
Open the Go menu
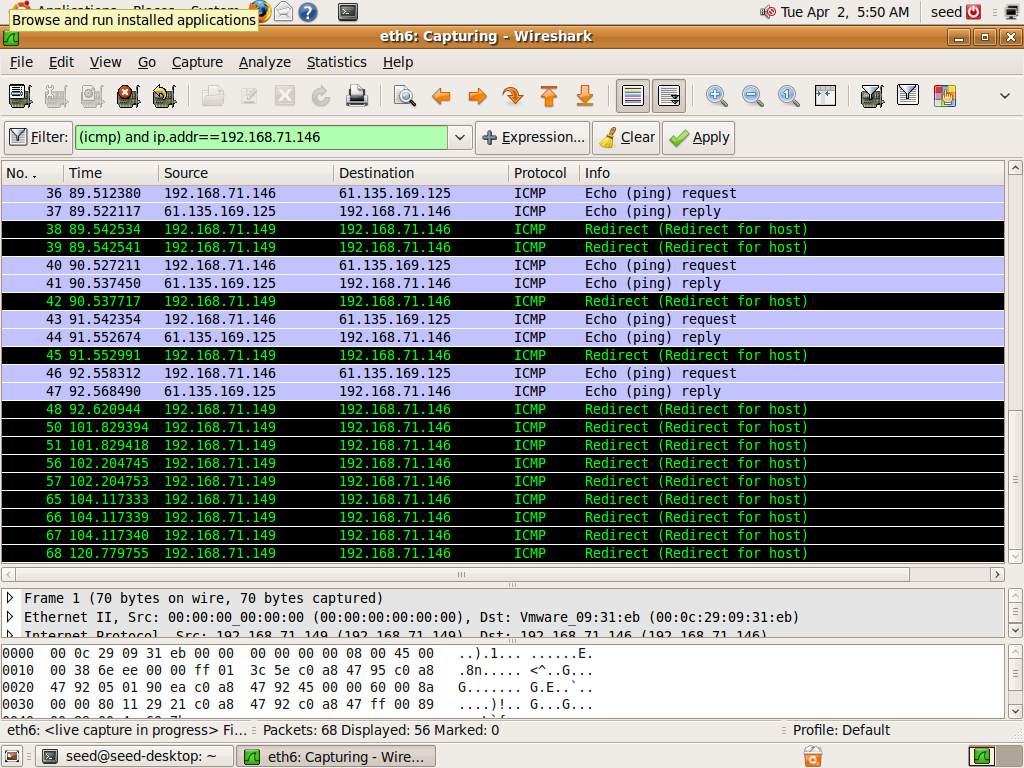(x=147, y=62)
